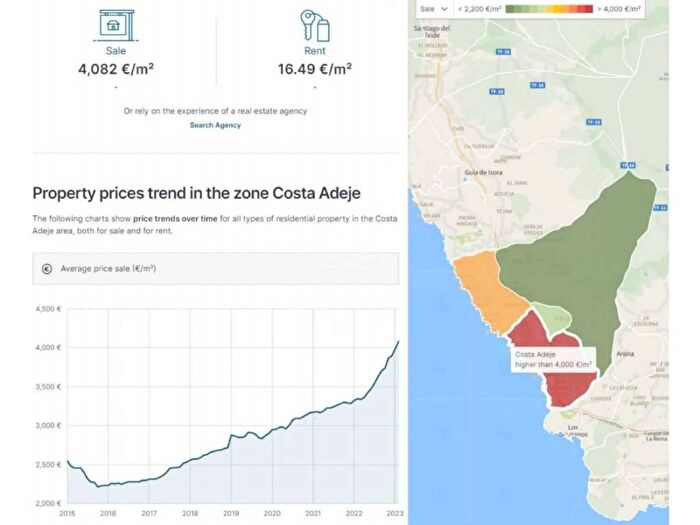
Task: Click the Sale house icon
Action: [x=116, y=24]
